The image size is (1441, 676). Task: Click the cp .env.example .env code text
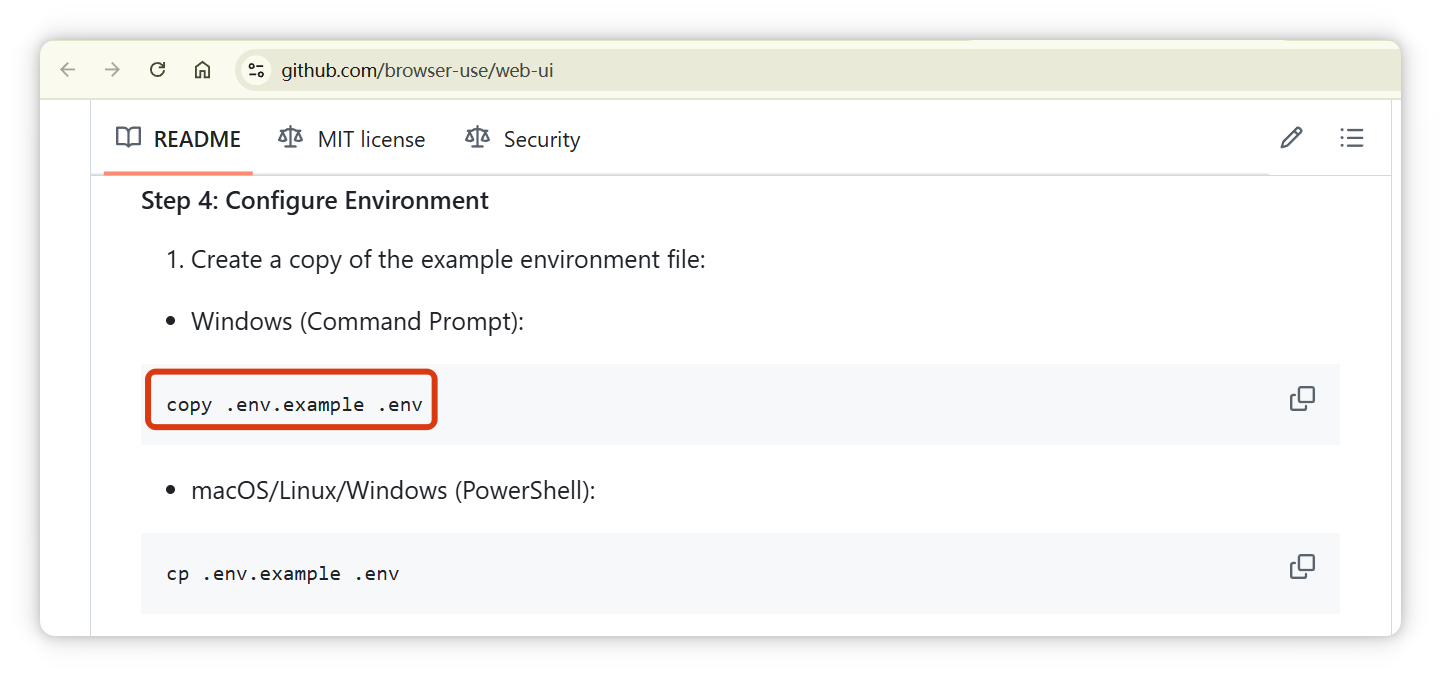[282, 574]
